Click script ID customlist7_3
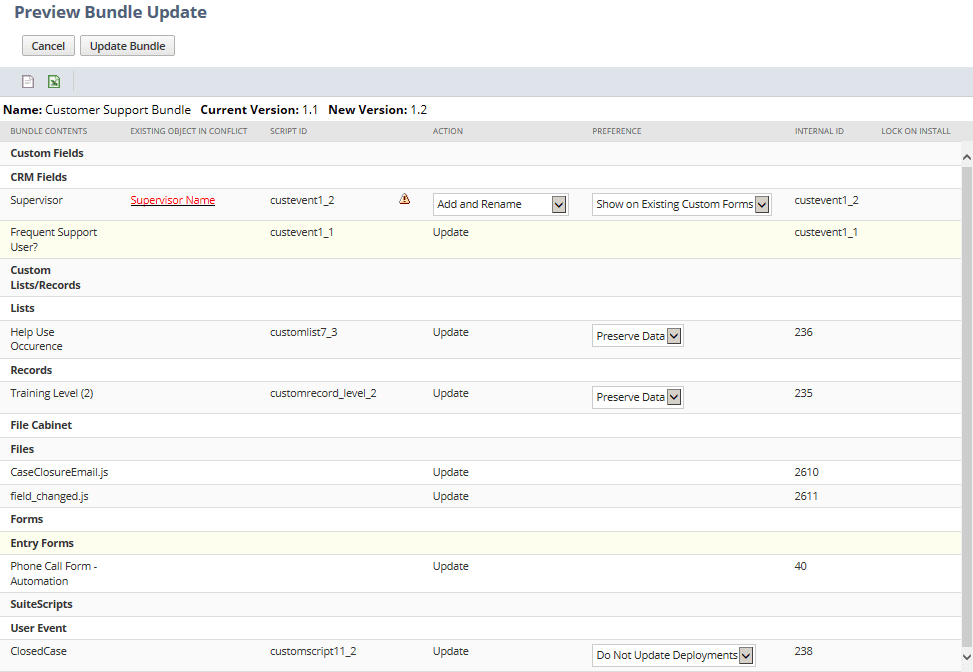This screenshot has height=672, width=973. [x=303, y=333]
